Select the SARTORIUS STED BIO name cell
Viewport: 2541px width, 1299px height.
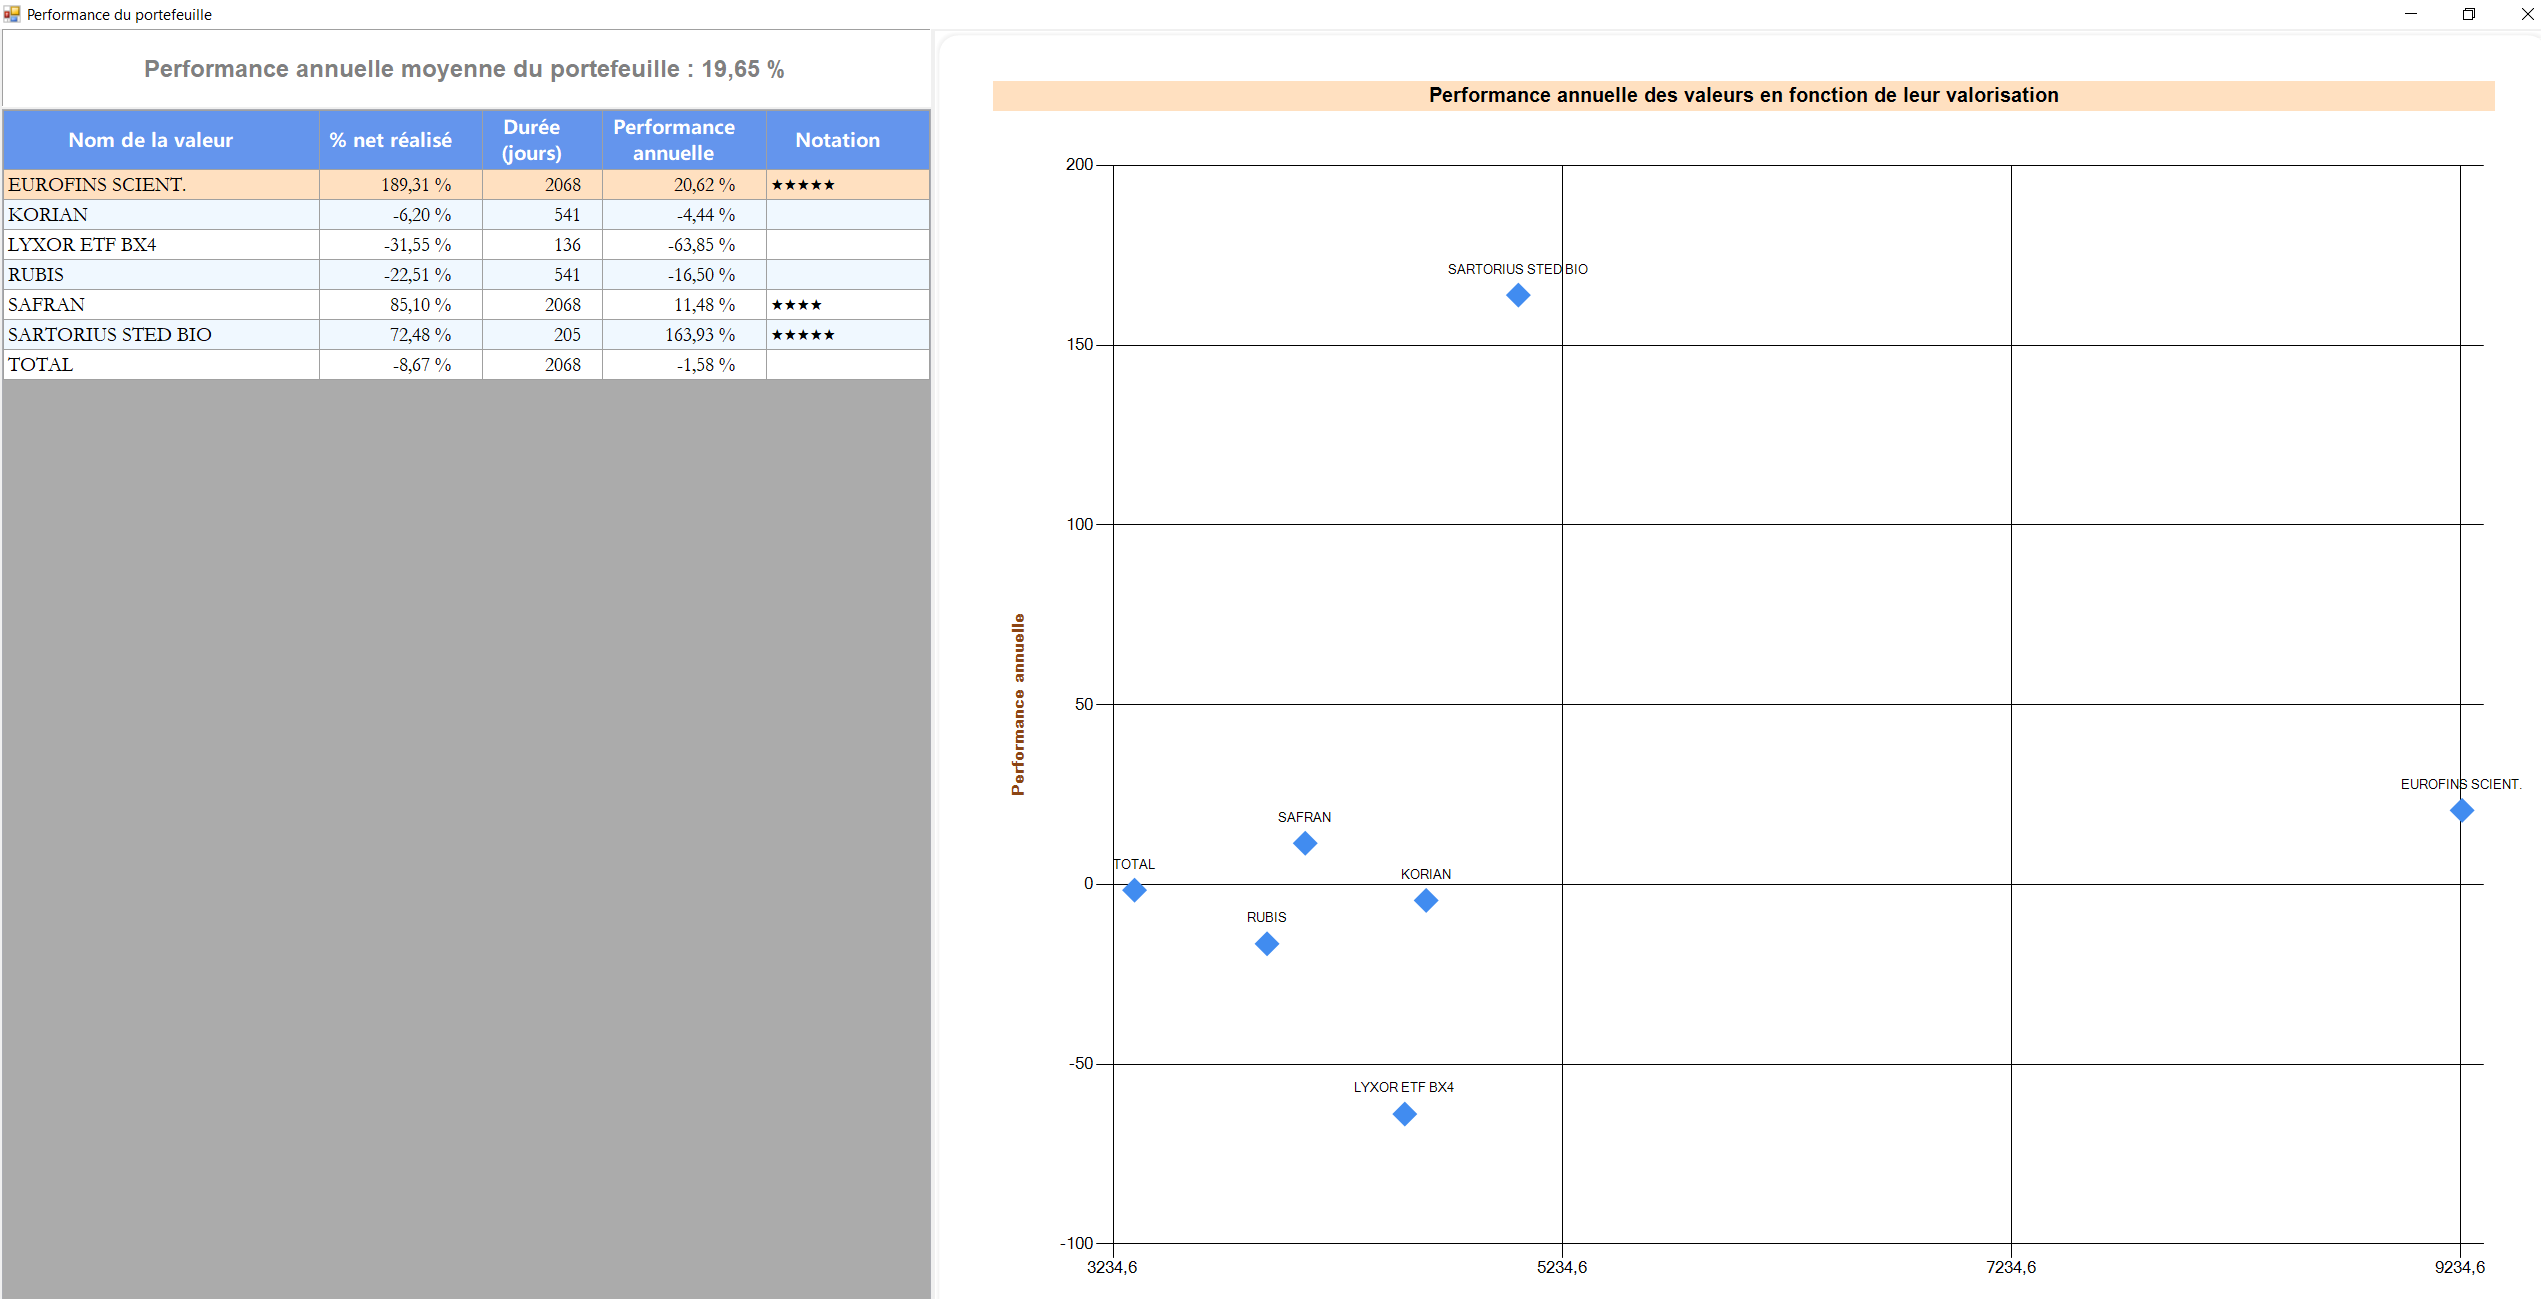(161, 335)
